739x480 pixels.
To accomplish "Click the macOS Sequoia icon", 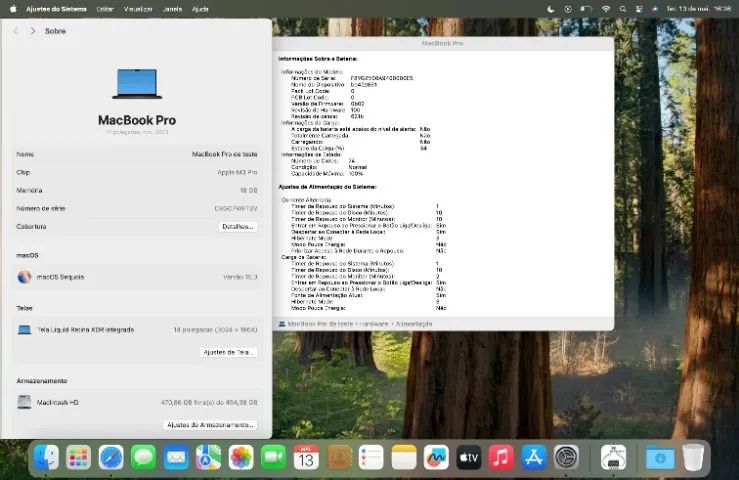I will point(24,277).
